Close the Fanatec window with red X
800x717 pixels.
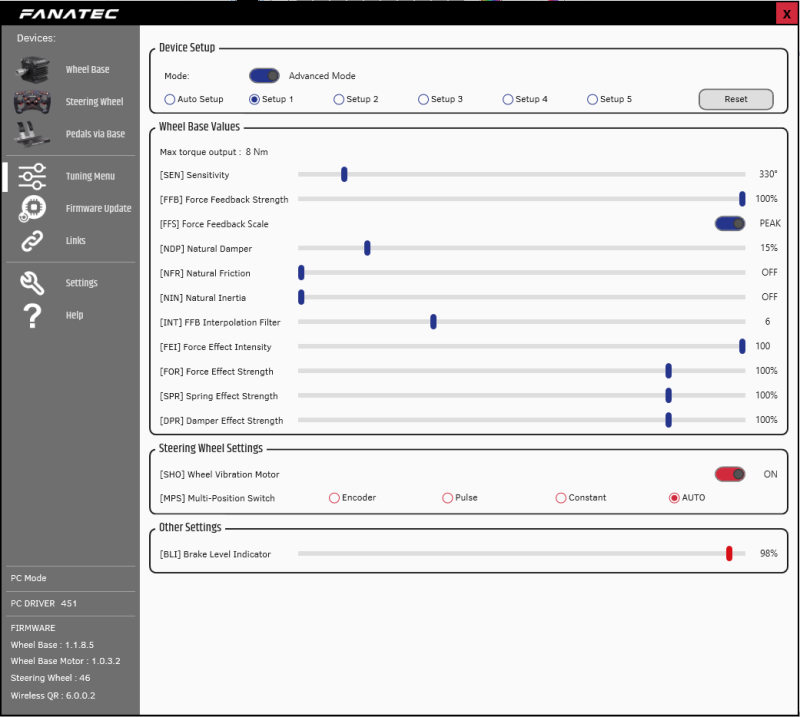click(787, 14)
